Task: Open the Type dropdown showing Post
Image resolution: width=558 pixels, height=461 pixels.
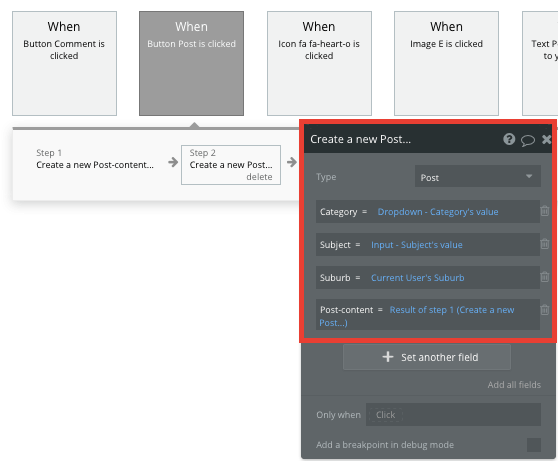Action: 478,177
